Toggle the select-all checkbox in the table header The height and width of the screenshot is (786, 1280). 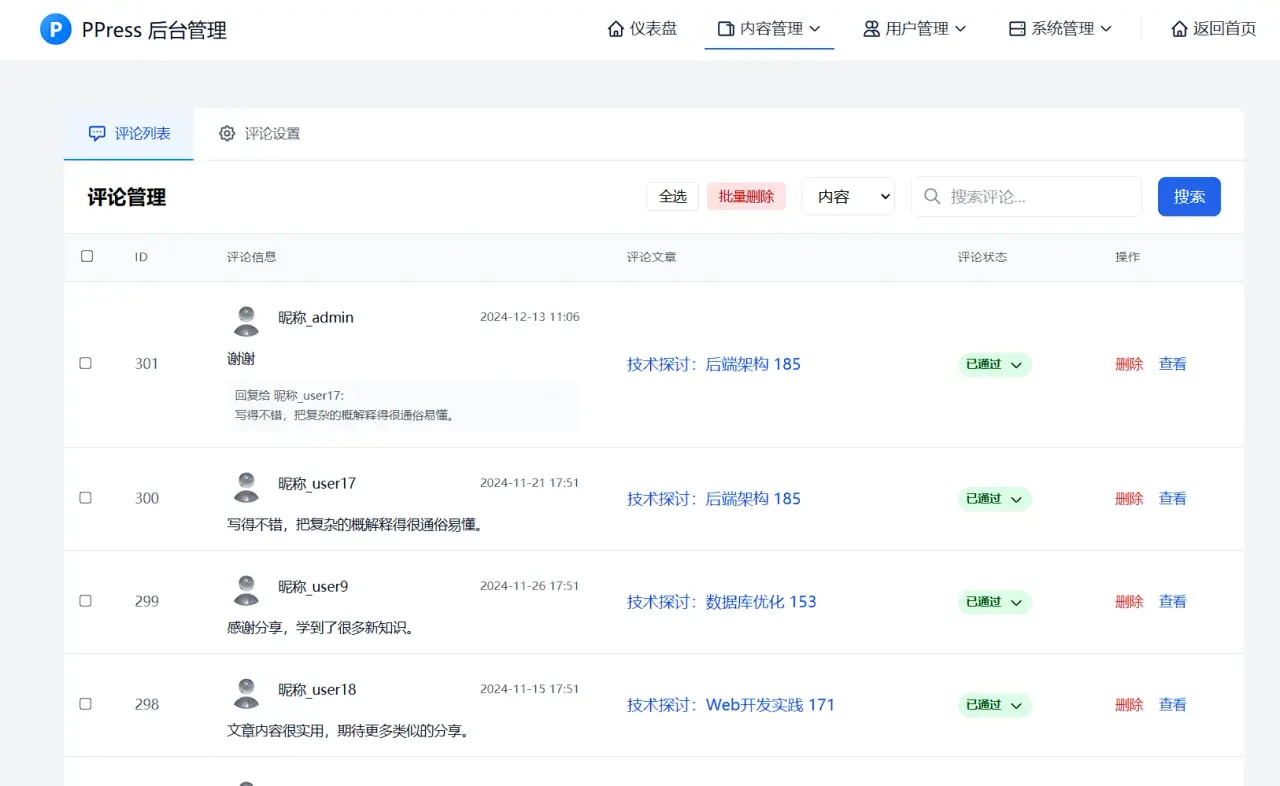pyautogui.click(x=87, y=256)
